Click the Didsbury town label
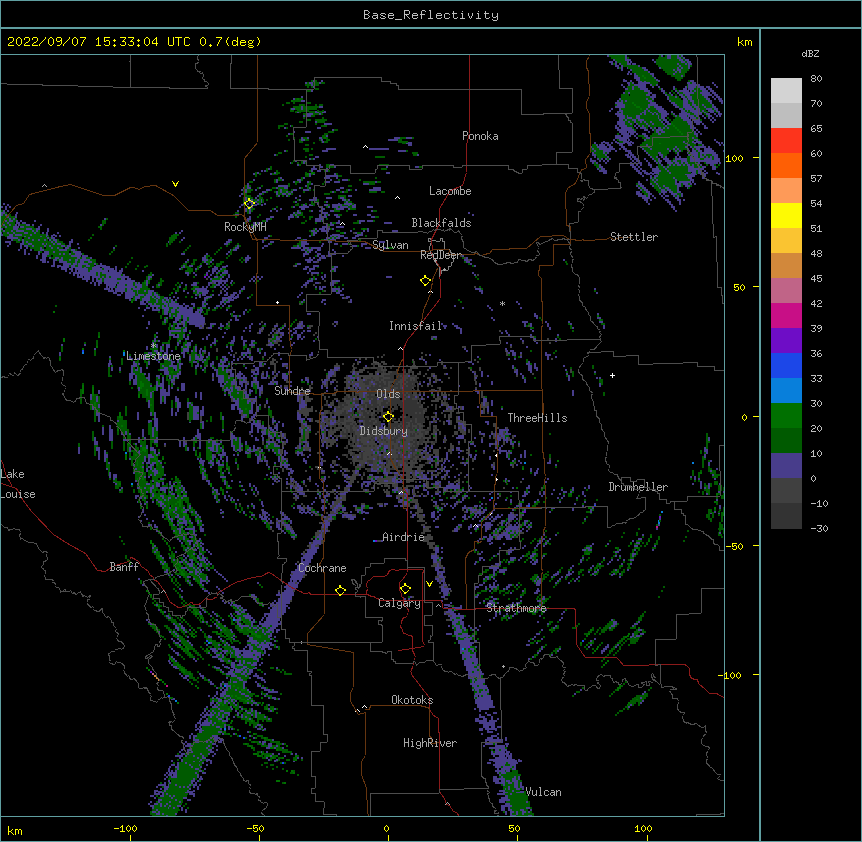This screenshot has width=862, height=842. [x=383, y=431]
